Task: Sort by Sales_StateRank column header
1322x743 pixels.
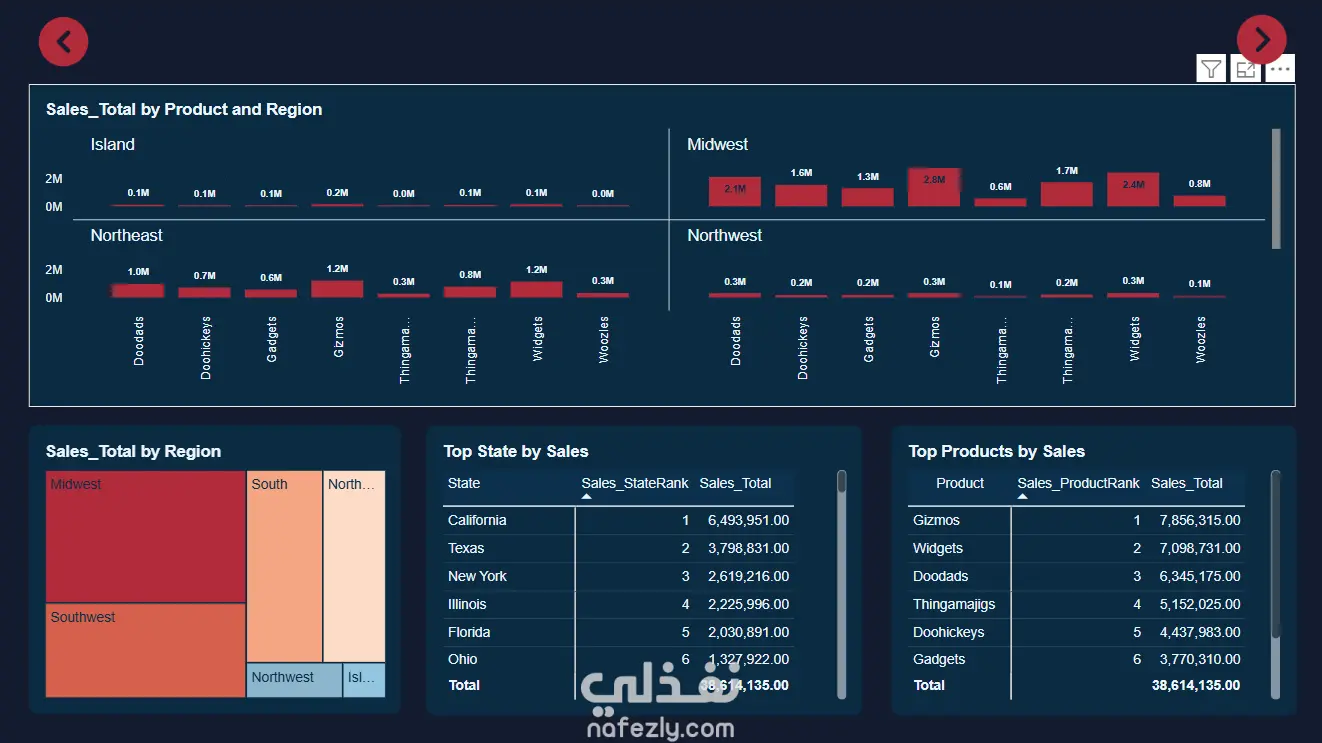Action: coord(635,483)
